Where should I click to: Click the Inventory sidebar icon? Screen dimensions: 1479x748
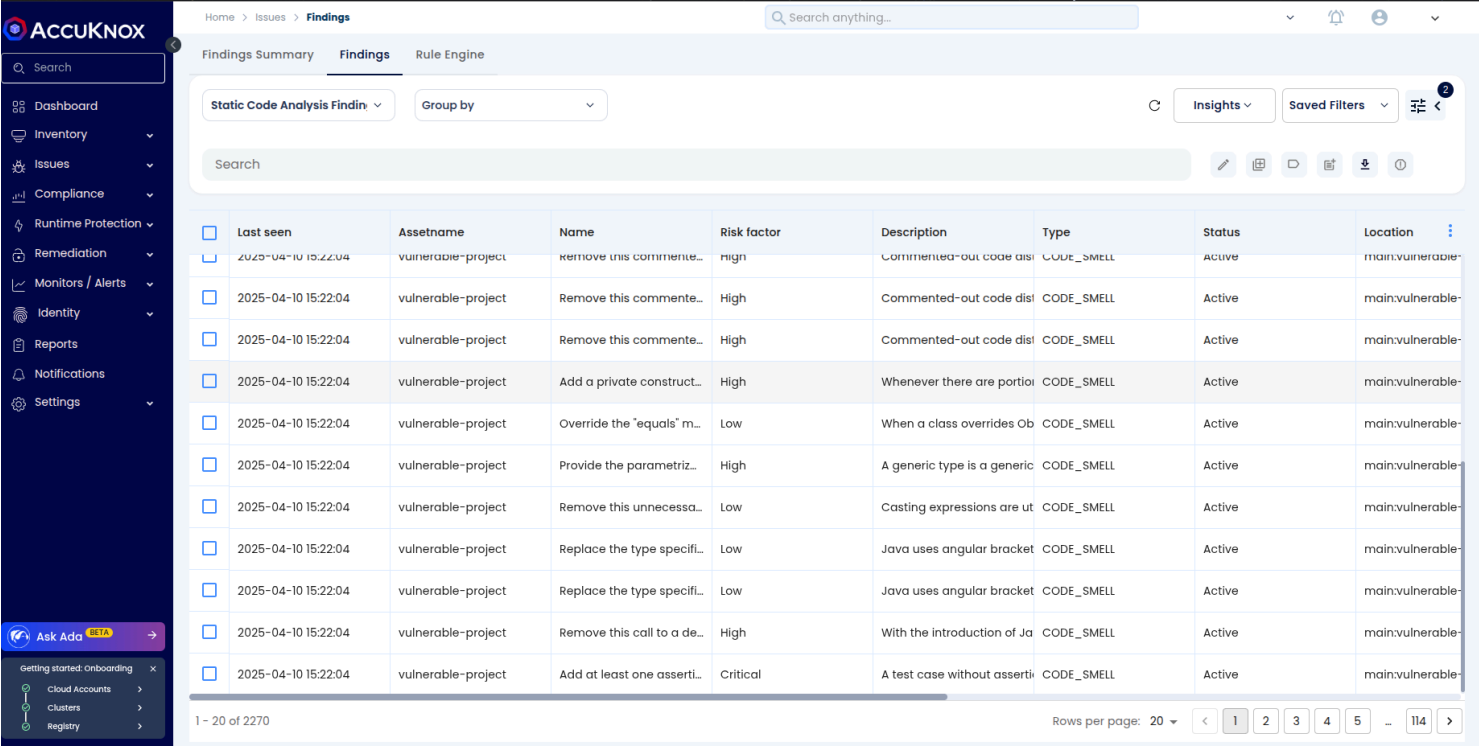pyautogui.click(x=18, y=135)
